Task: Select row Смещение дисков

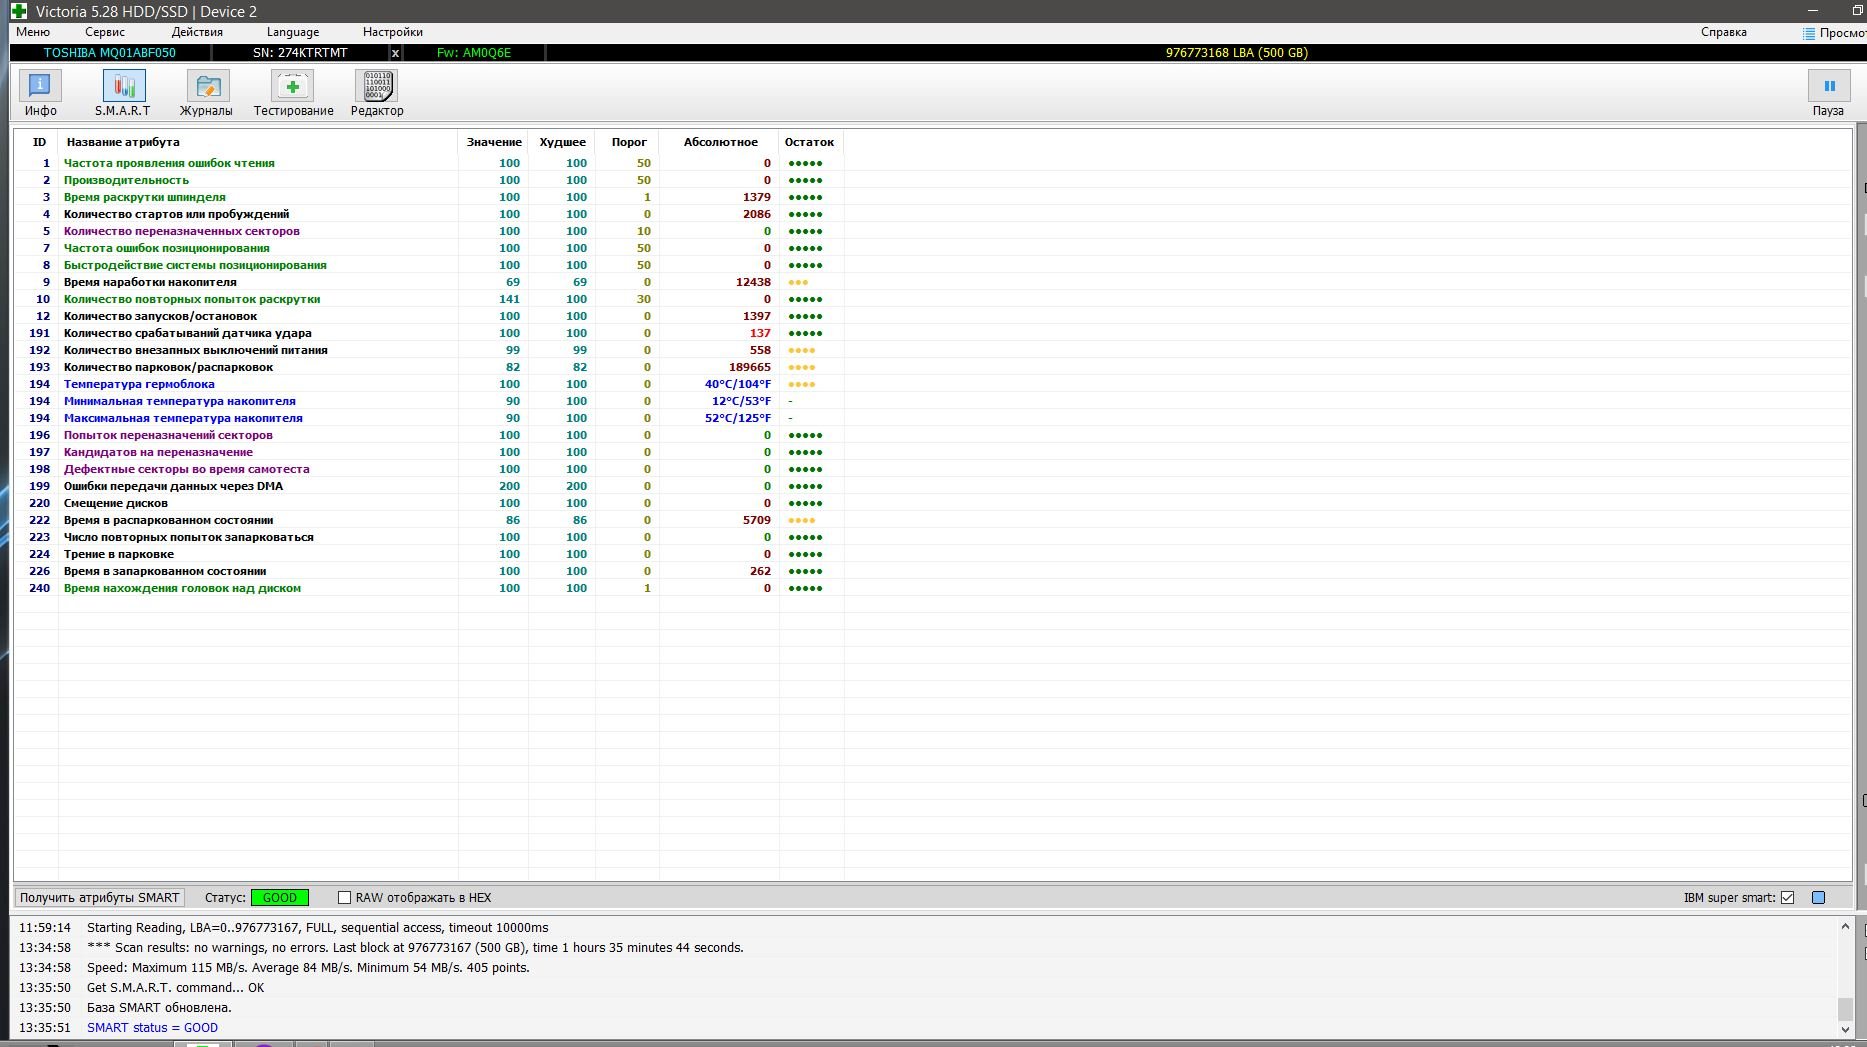Action: [x=430, y=503]
